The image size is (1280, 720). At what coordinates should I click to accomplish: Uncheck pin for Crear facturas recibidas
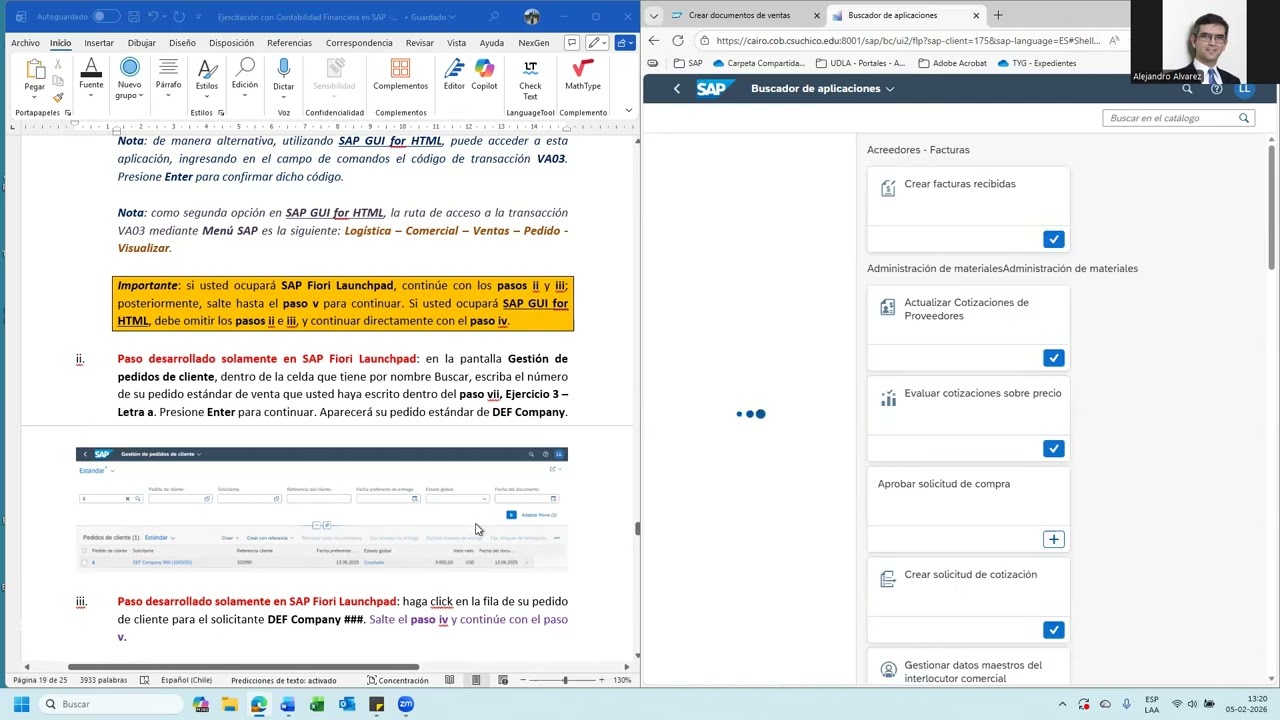pyautogui.click(x=1053, y=239)
